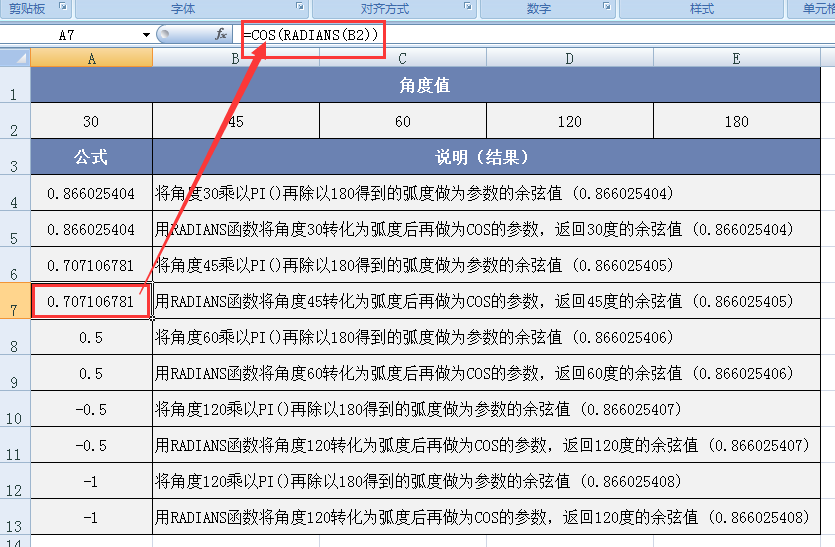The image size is (835, 547).
Task: Click row 11 RADIANS description ending 0.866025407
Action: pos(486,445)
